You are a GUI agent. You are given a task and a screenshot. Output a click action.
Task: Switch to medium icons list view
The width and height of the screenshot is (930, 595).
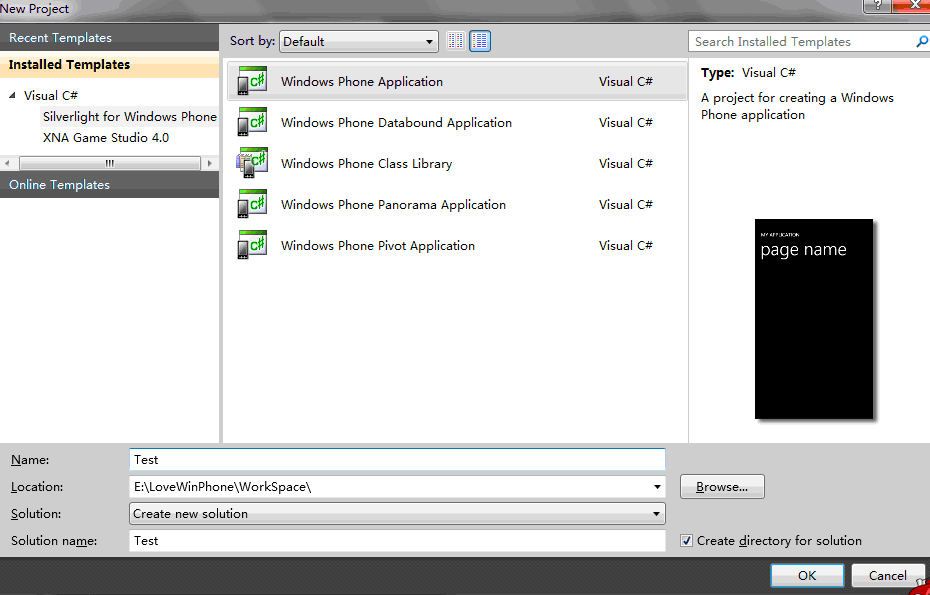480,41
